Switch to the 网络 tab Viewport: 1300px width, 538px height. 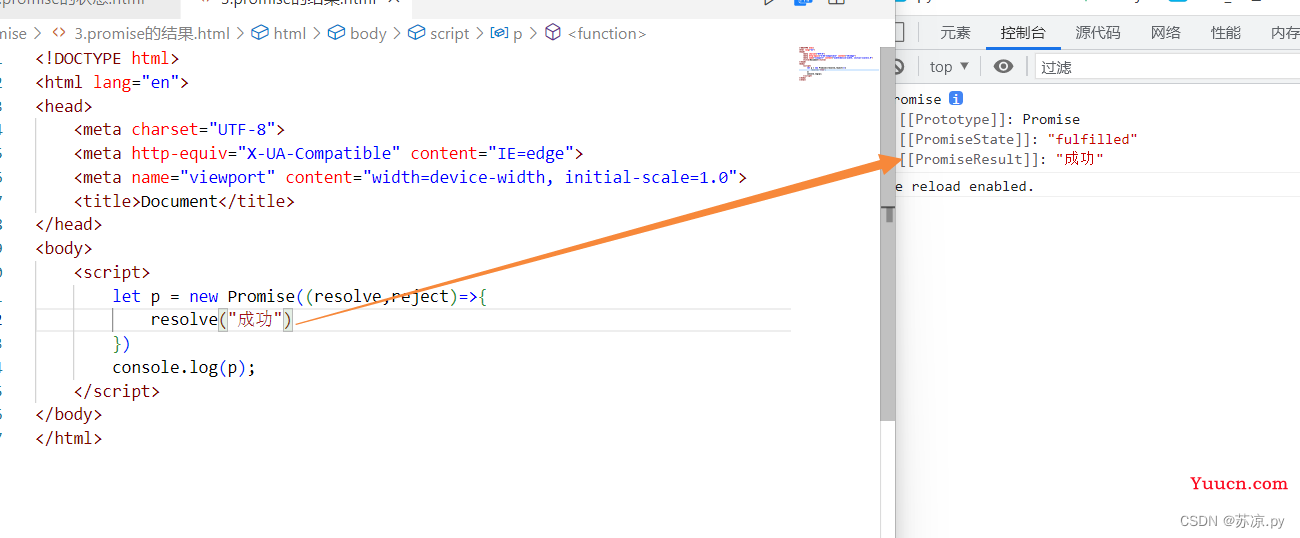click(1166, 32)
